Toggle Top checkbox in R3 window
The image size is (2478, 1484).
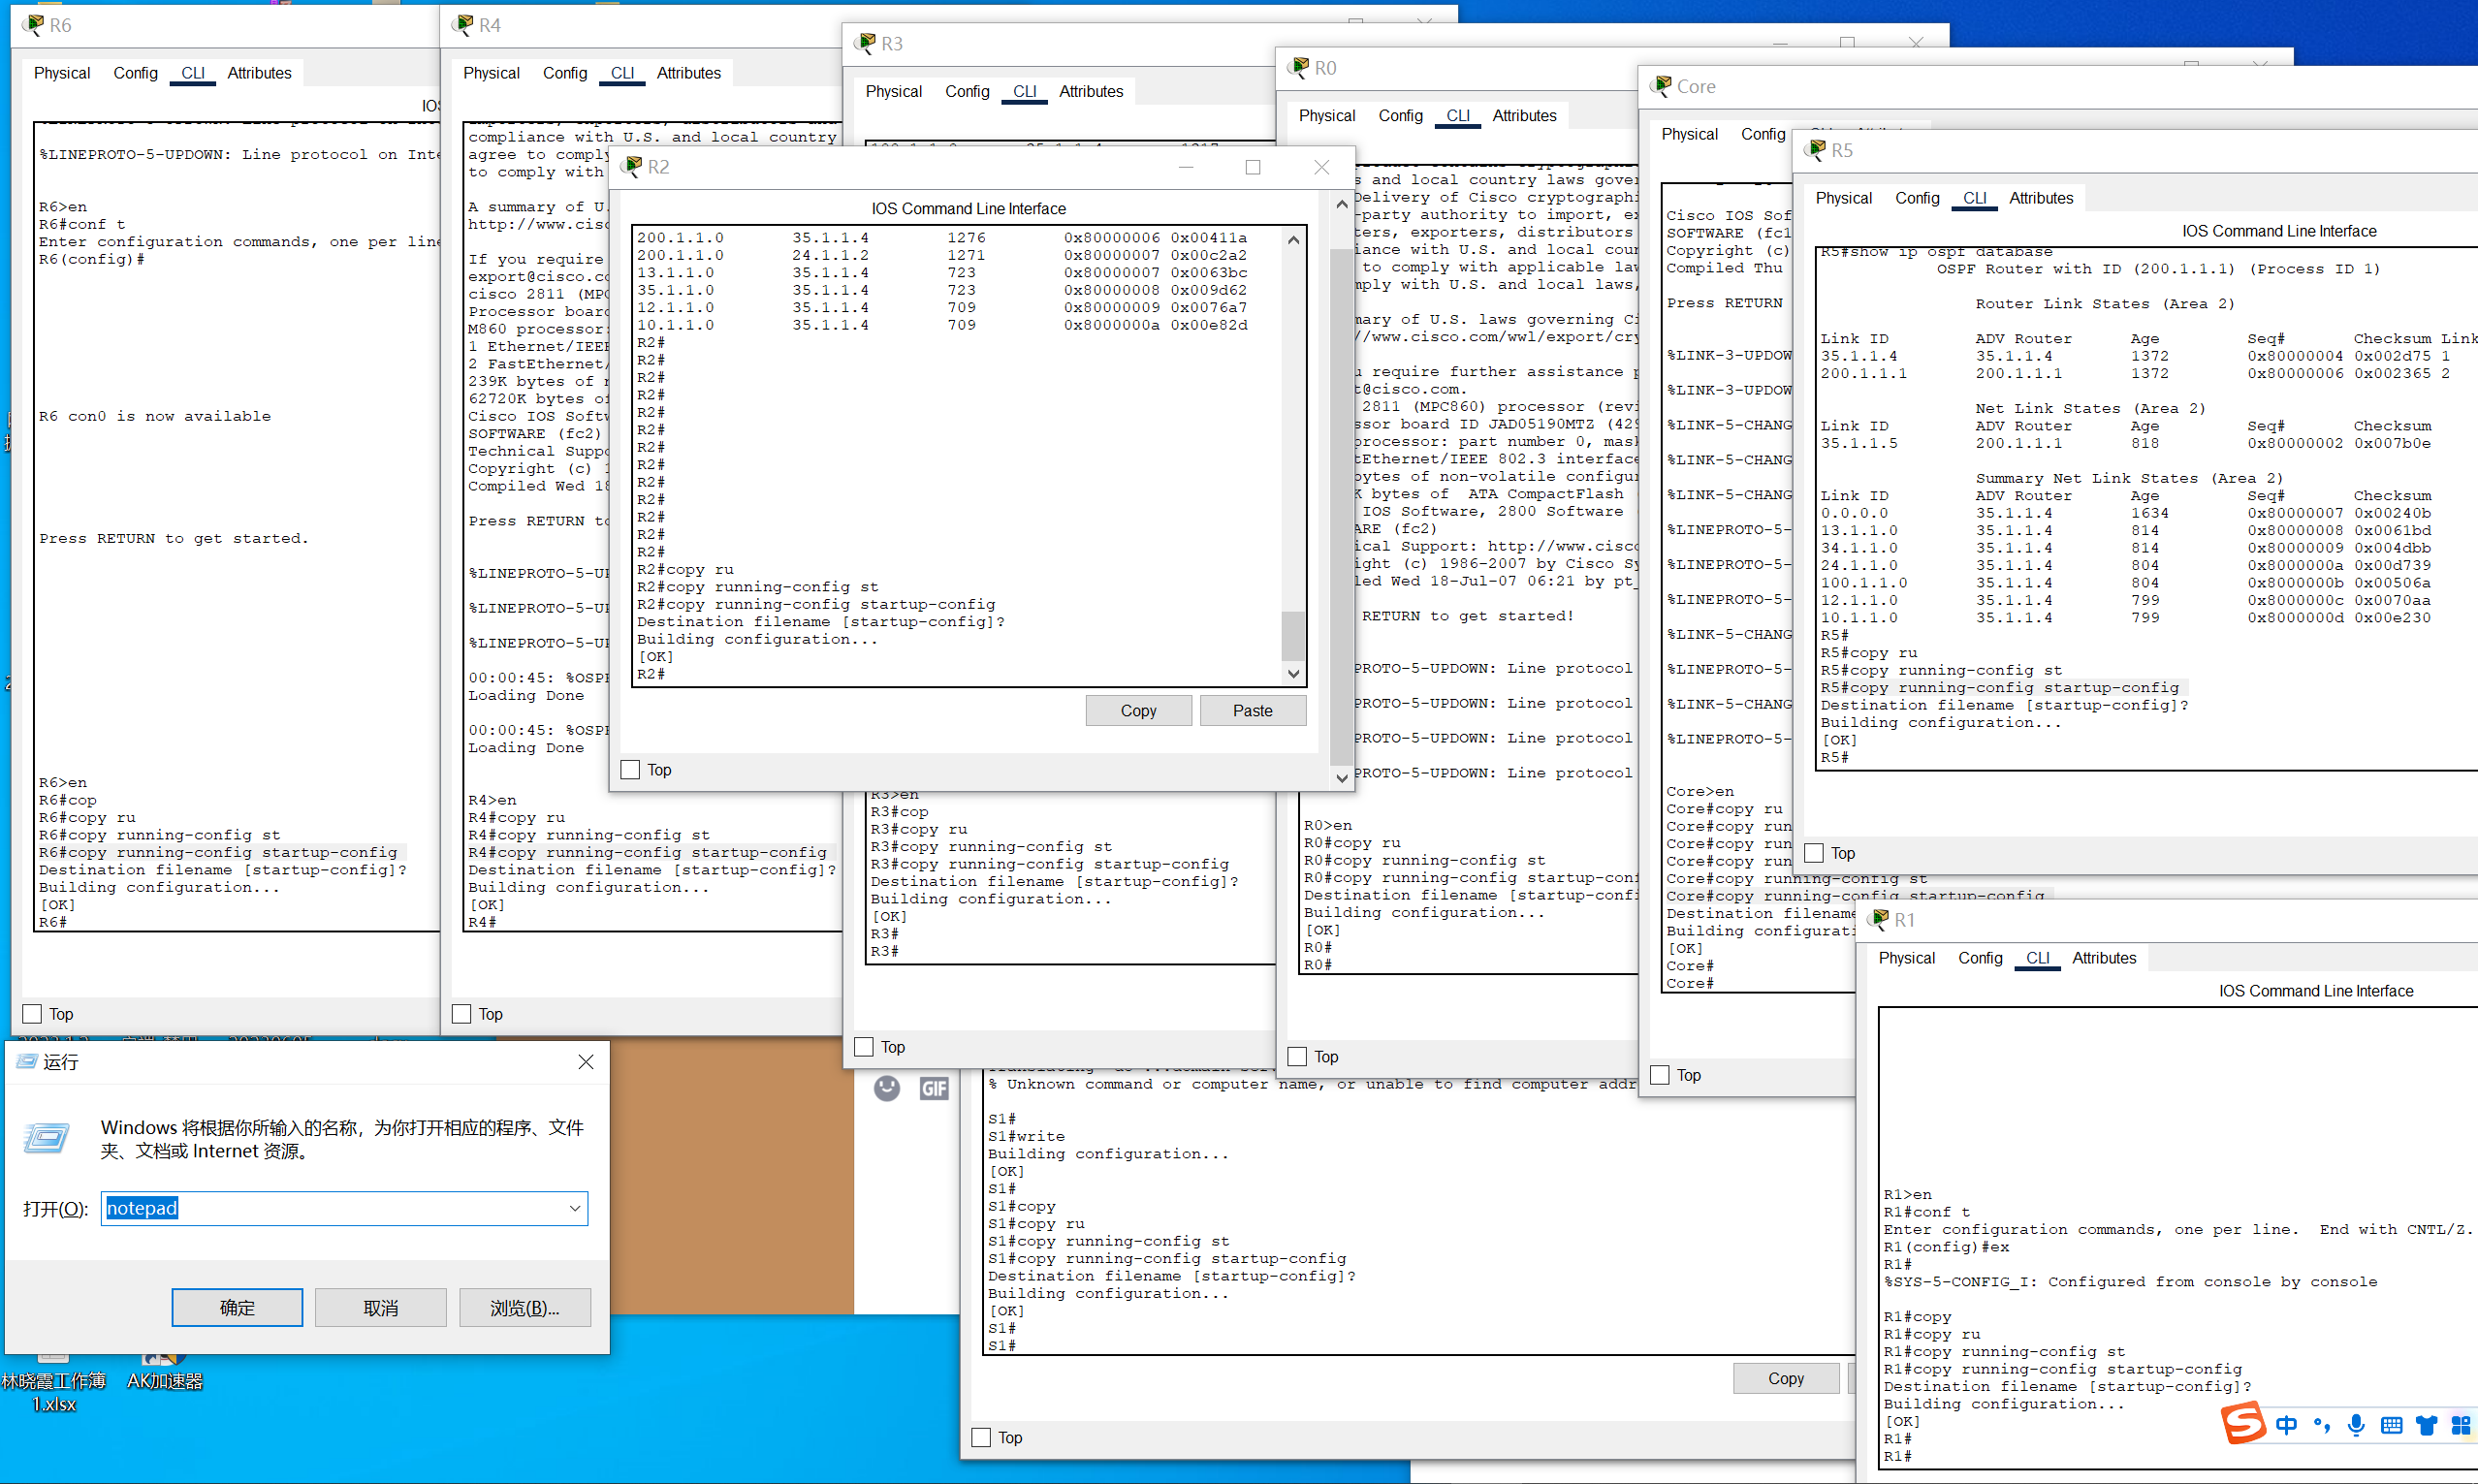coord(864,1047)
